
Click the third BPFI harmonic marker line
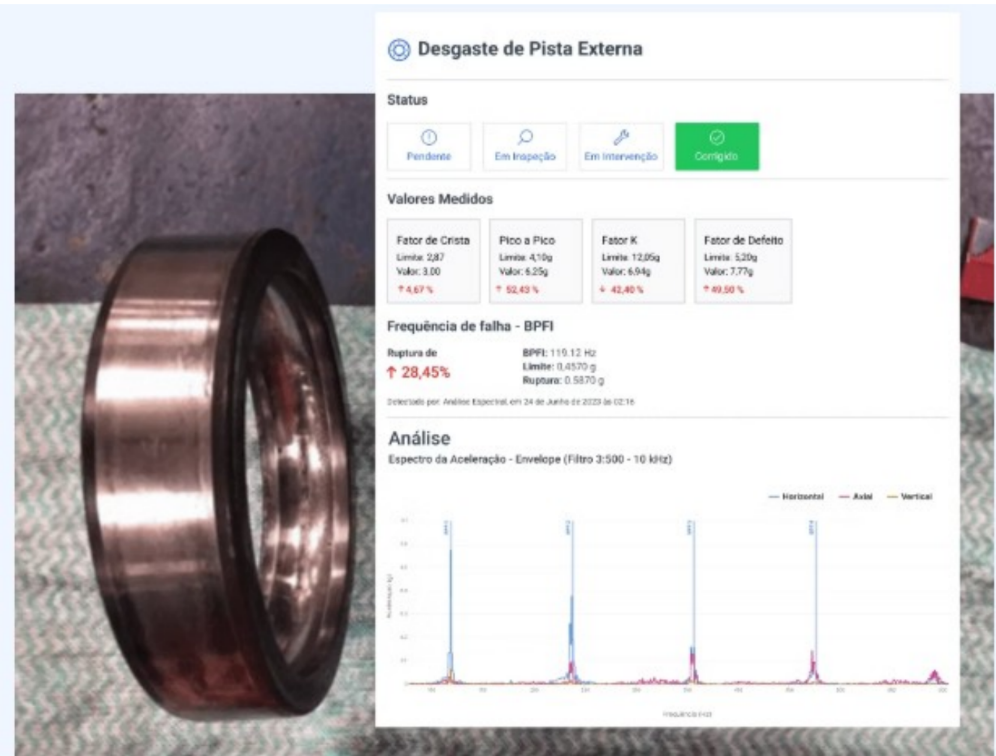coord(694,600)
